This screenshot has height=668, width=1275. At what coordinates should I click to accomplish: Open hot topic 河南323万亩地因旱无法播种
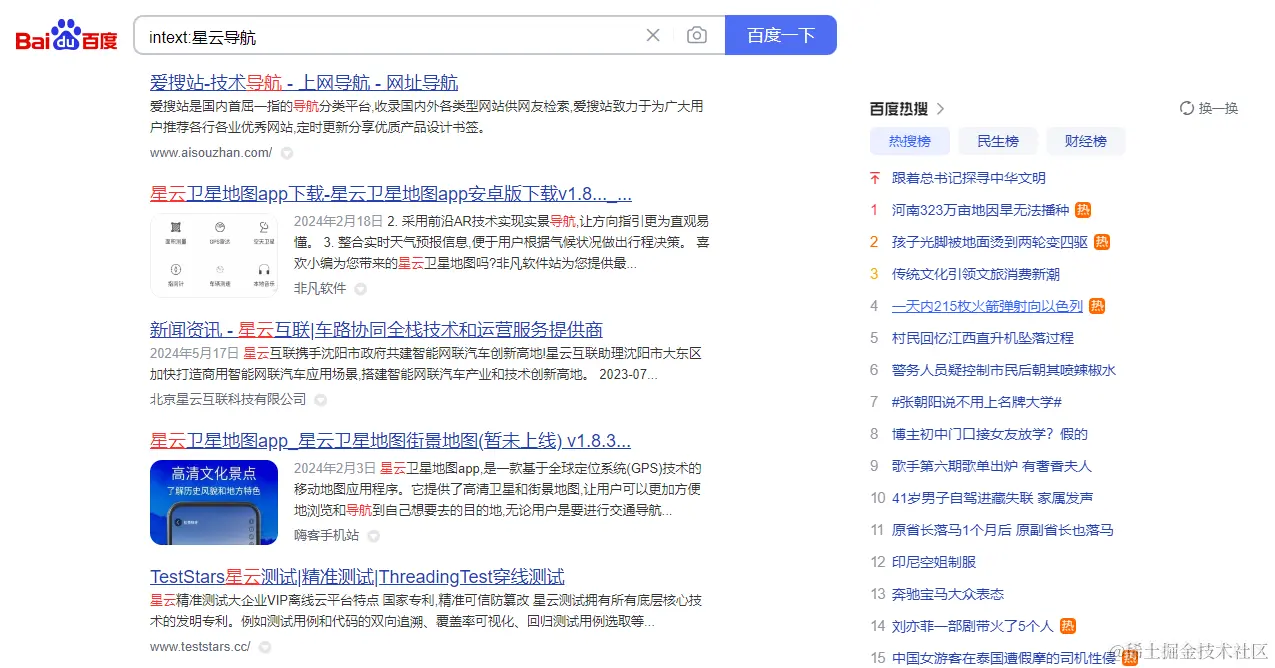point(980,210)
